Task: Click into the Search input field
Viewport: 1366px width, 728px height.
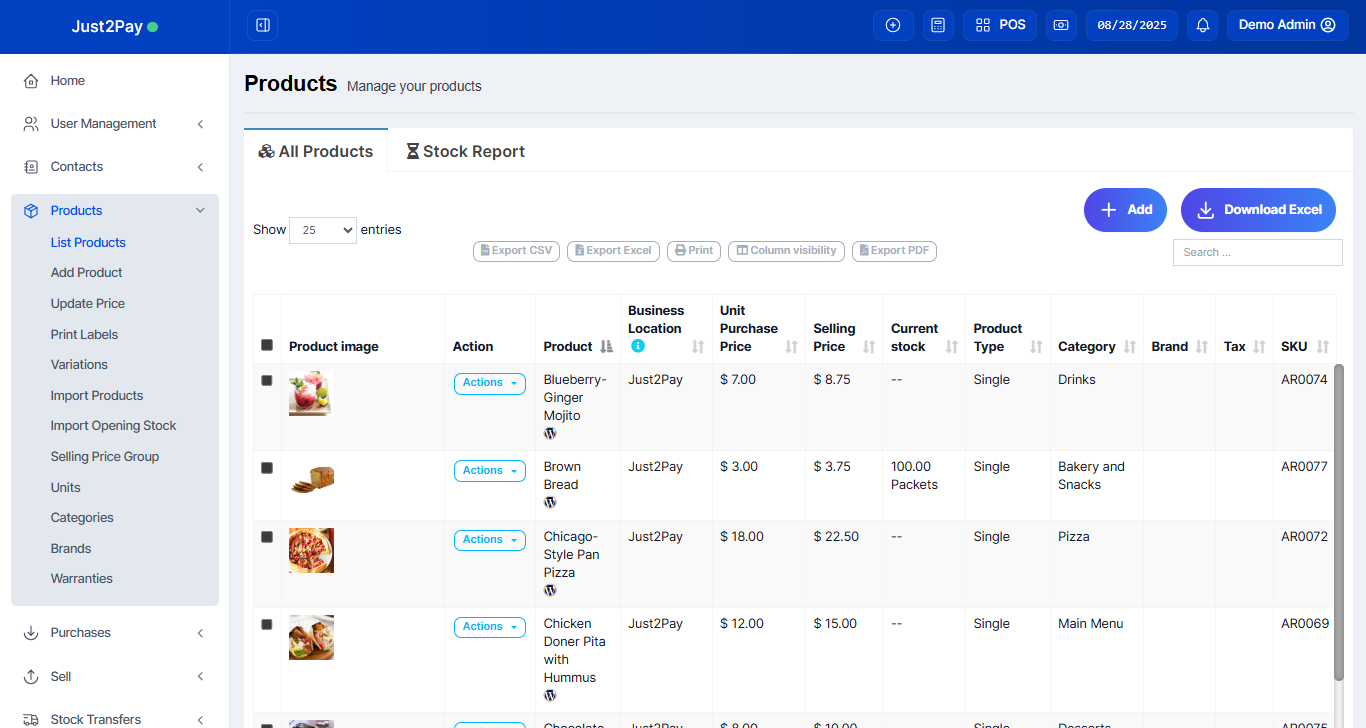Action: (x=1257, y=253)
